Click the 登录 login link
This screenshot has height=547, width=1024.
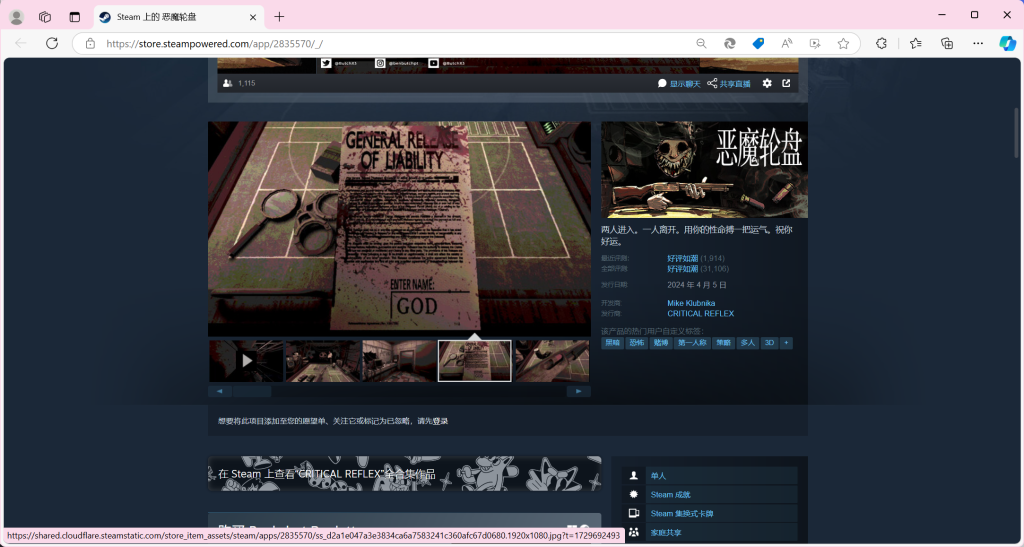click(441, 421)
